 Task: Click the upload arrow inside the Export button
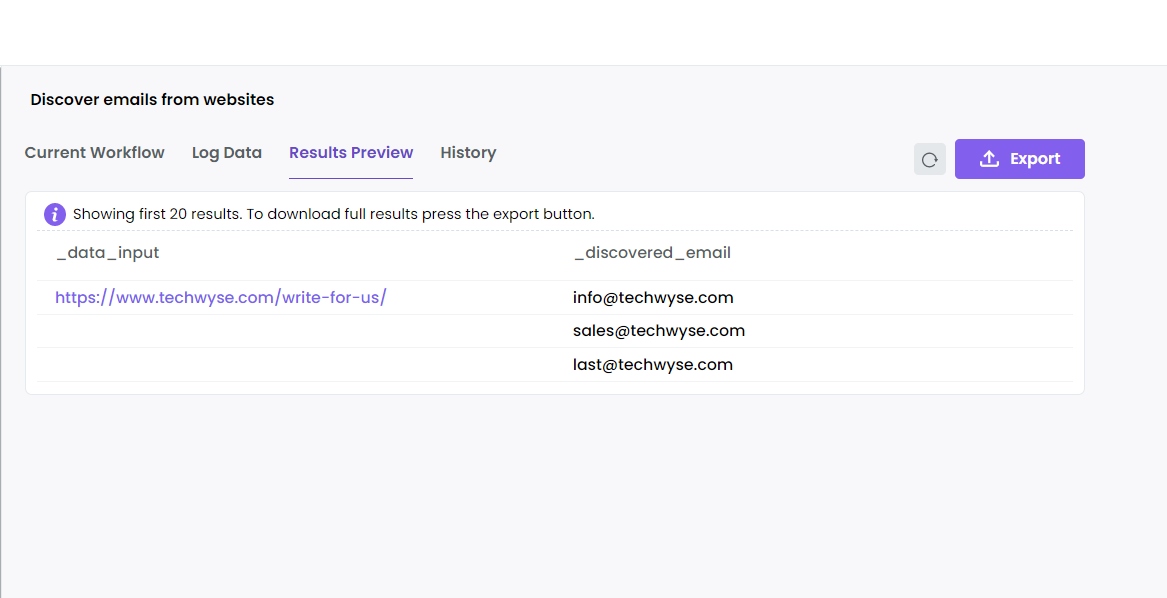click(x=990, y=158)
